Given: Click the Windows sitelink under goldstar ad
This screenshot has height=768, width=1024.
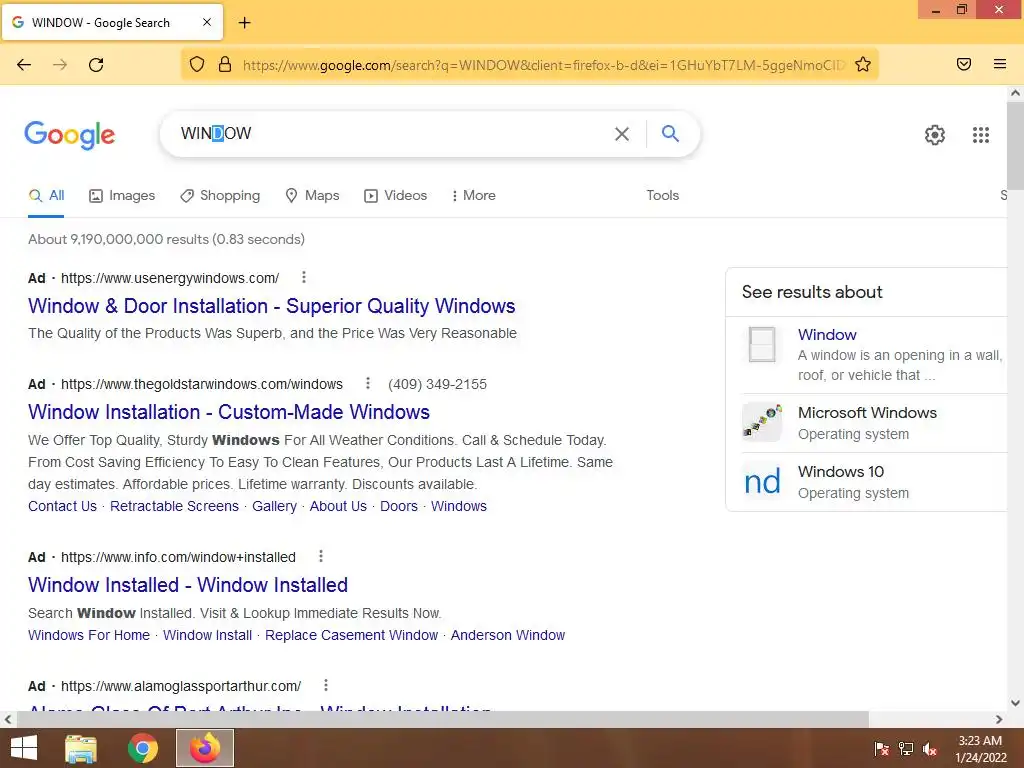Looking at the screenshot, I should [458, 506].
